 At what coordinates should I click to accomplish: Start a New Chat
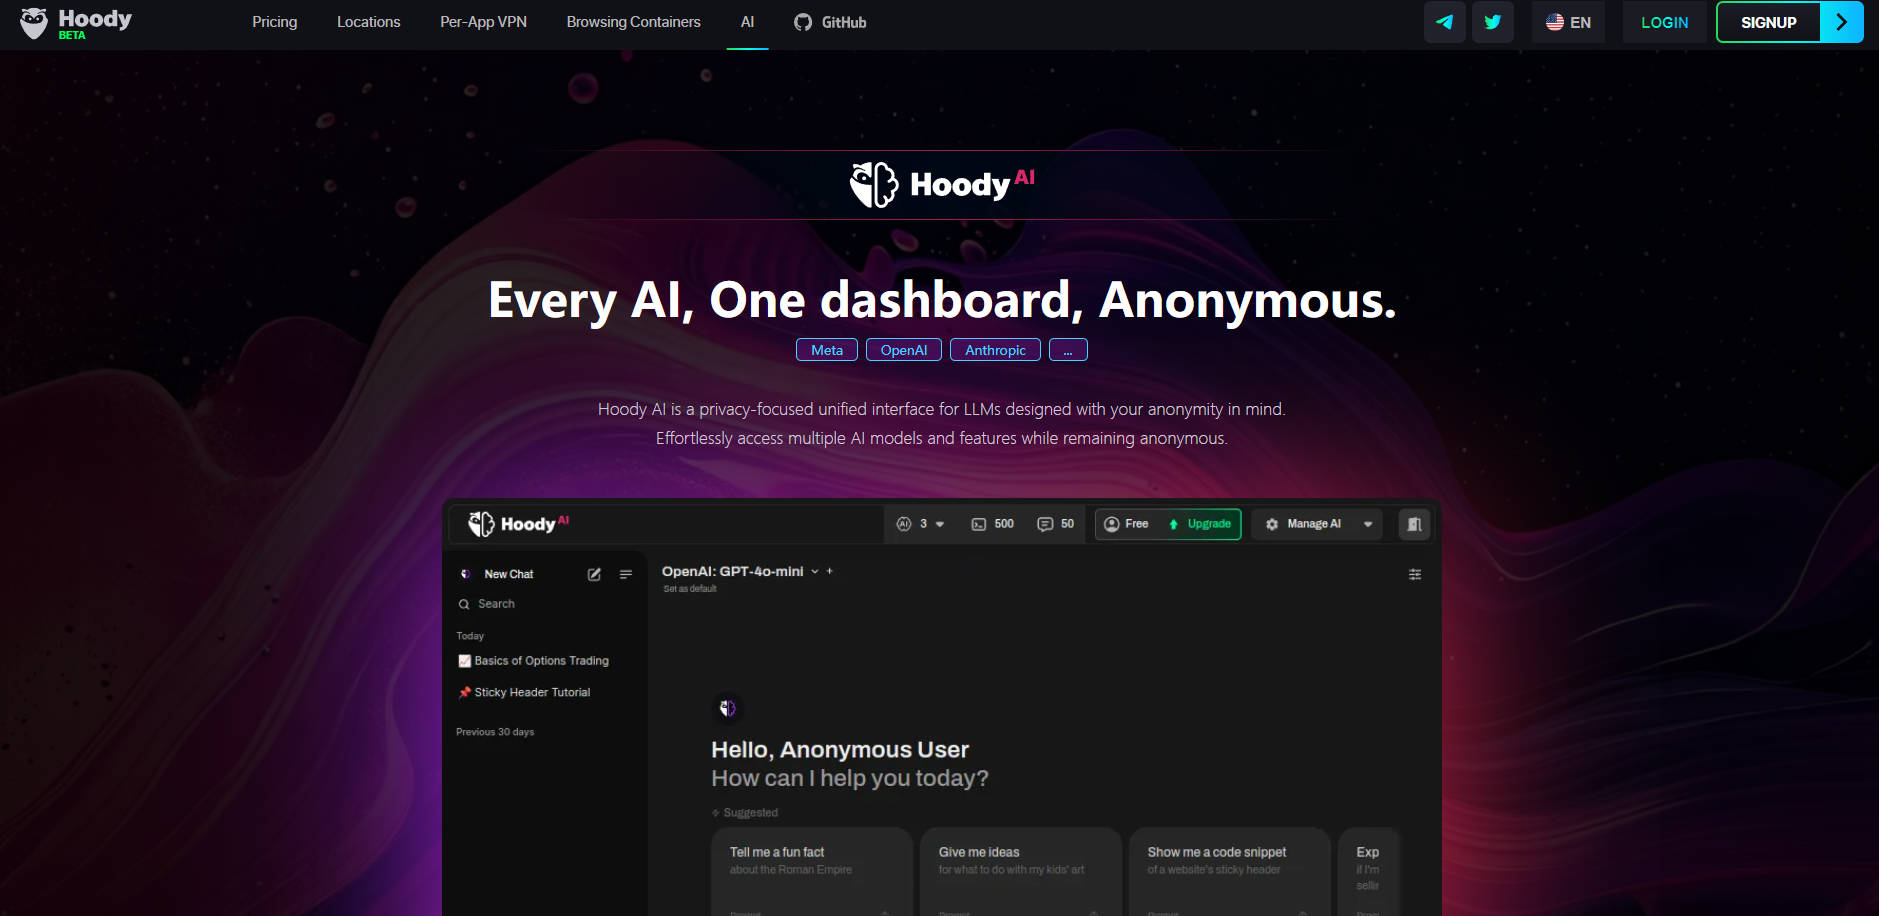pos(508,574)
